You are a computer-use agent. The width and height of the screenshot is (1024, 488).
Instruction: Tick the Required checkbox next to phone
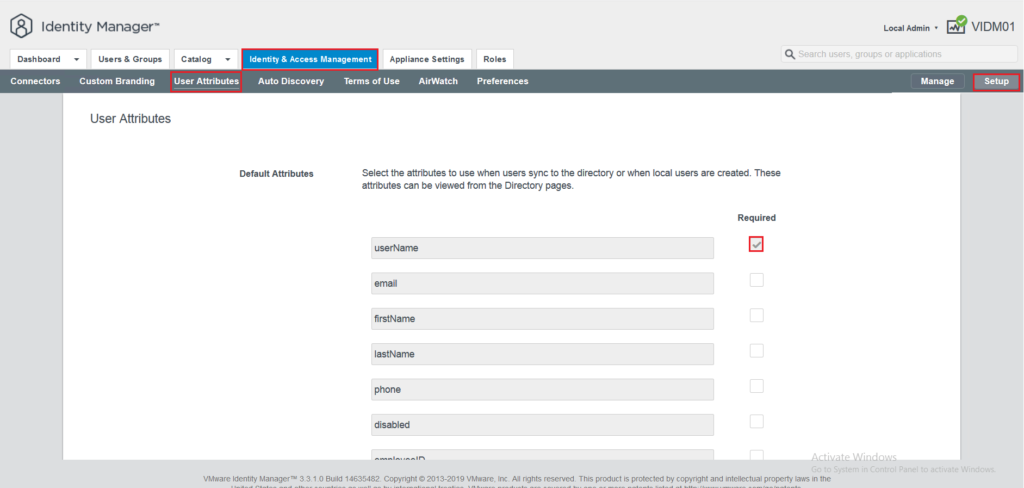(x=756, y=386)
